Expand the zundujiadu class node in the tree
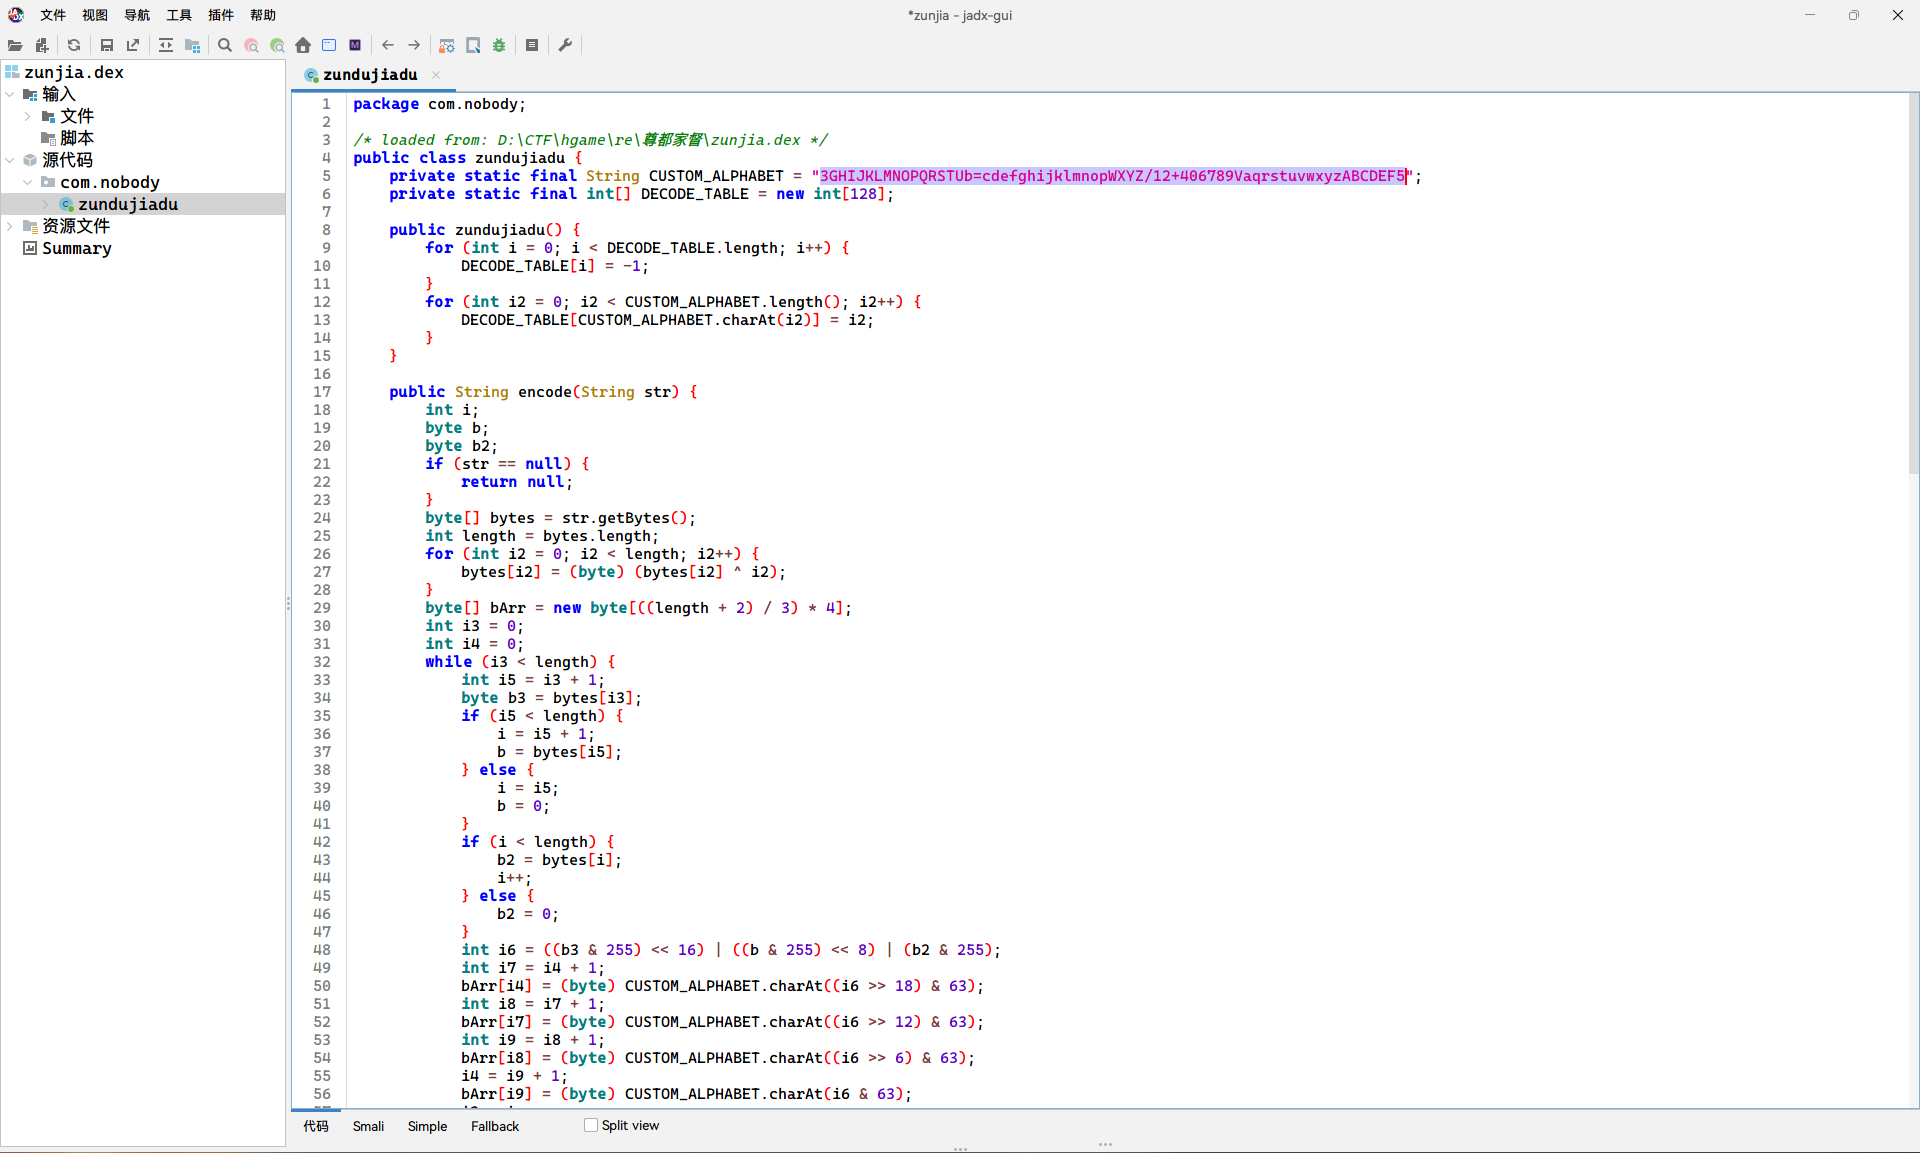 pyautogui.click(x=46, y=204)
